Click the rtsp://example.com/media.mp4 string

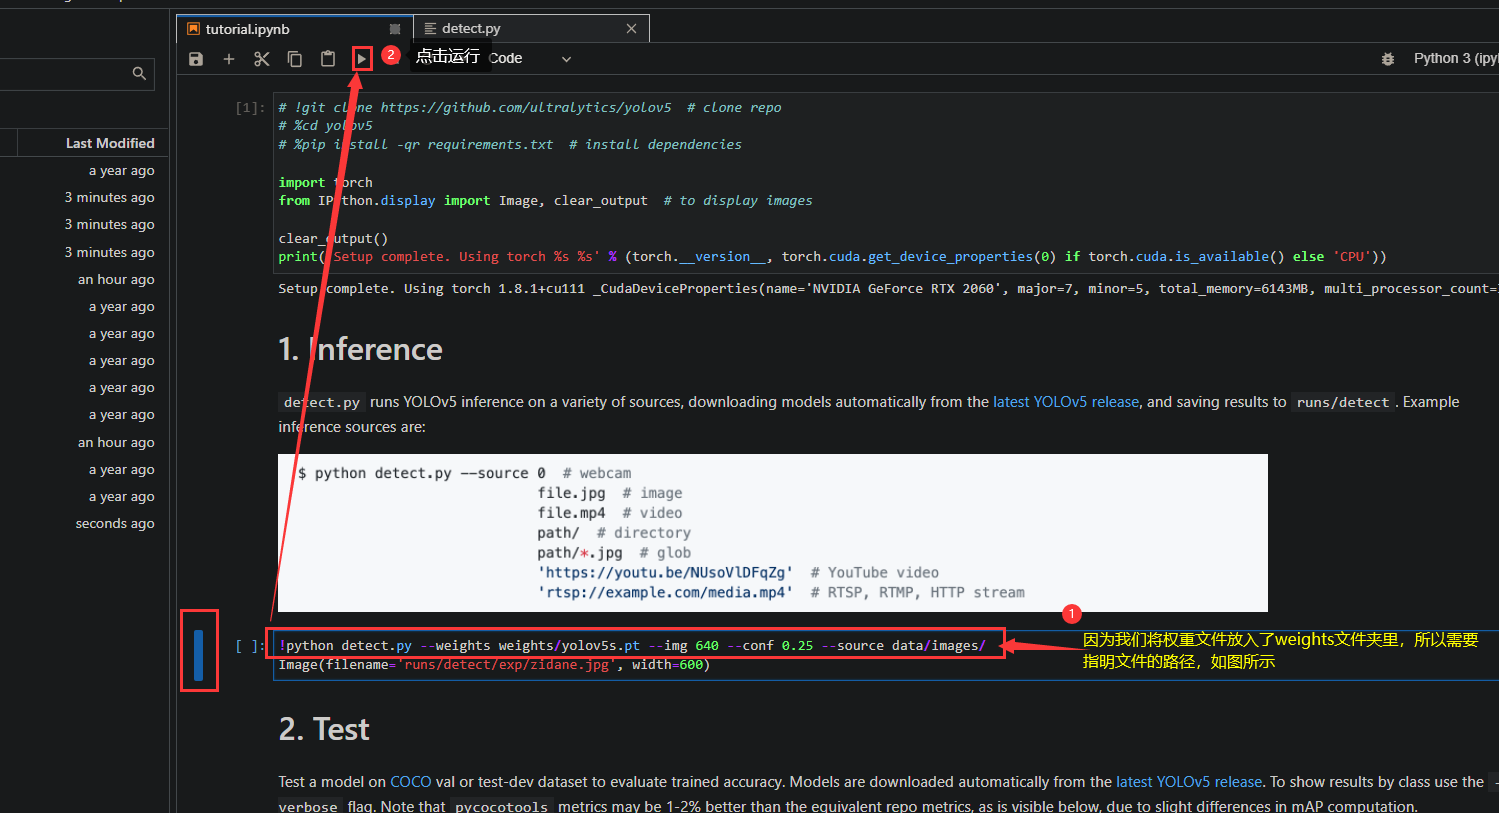tap(665, 592)
